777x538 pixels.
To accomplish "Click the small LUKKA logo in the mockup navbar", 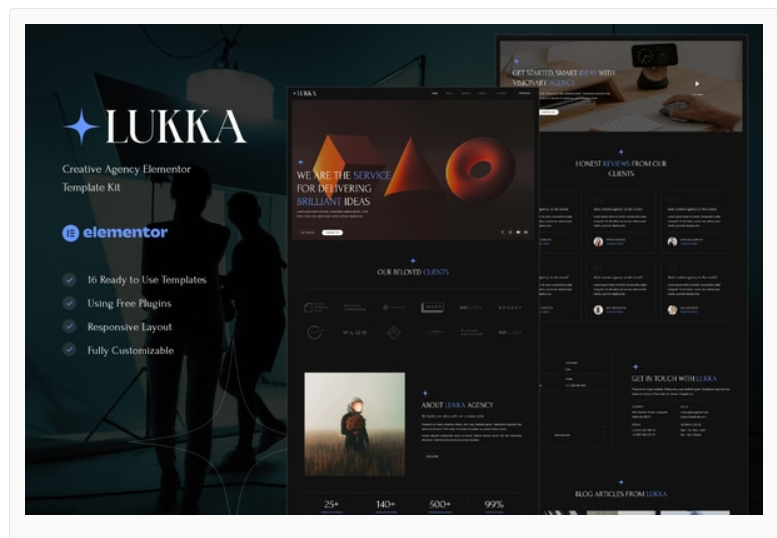I will pos(304,93).
